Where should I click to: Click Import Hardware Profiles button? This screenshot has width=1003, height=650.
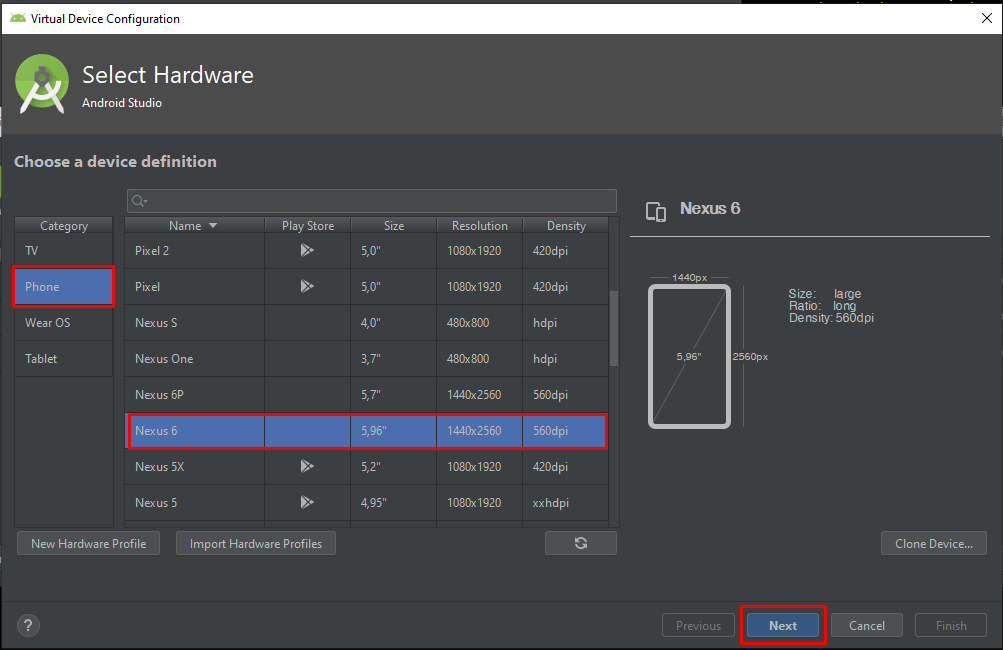[x=256, y=544]
